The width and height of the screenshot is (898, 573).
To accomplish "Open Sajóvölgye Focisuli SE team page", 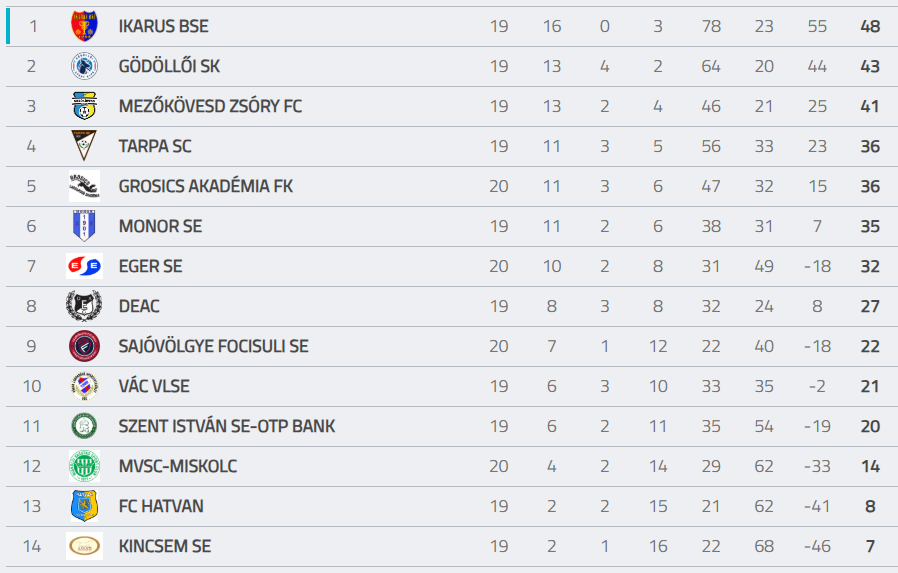I will [x=213, y=346].
